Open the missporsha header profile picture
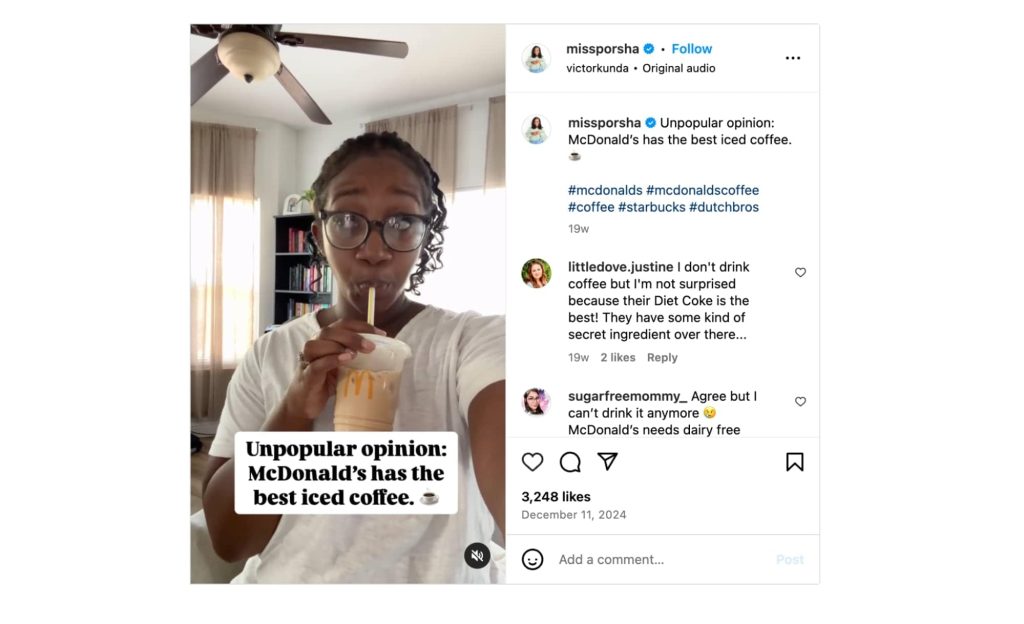This screenshot has width=1024, height=624. [x=536, y=58]
